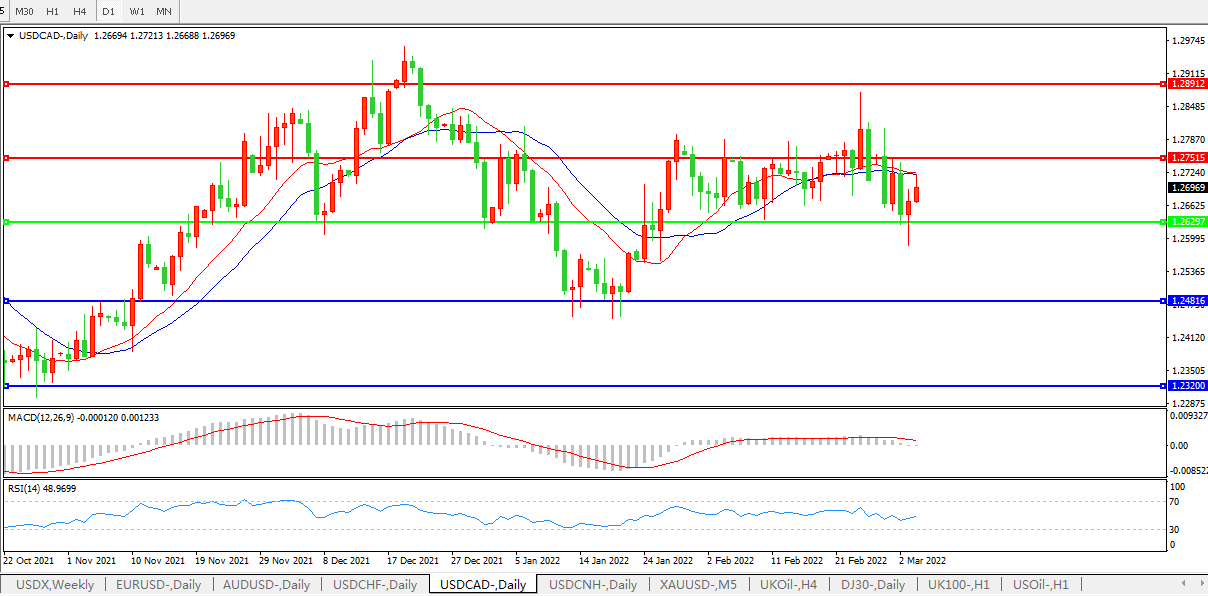Open the UKOil-,H4 chart tab

click(789, 585)
